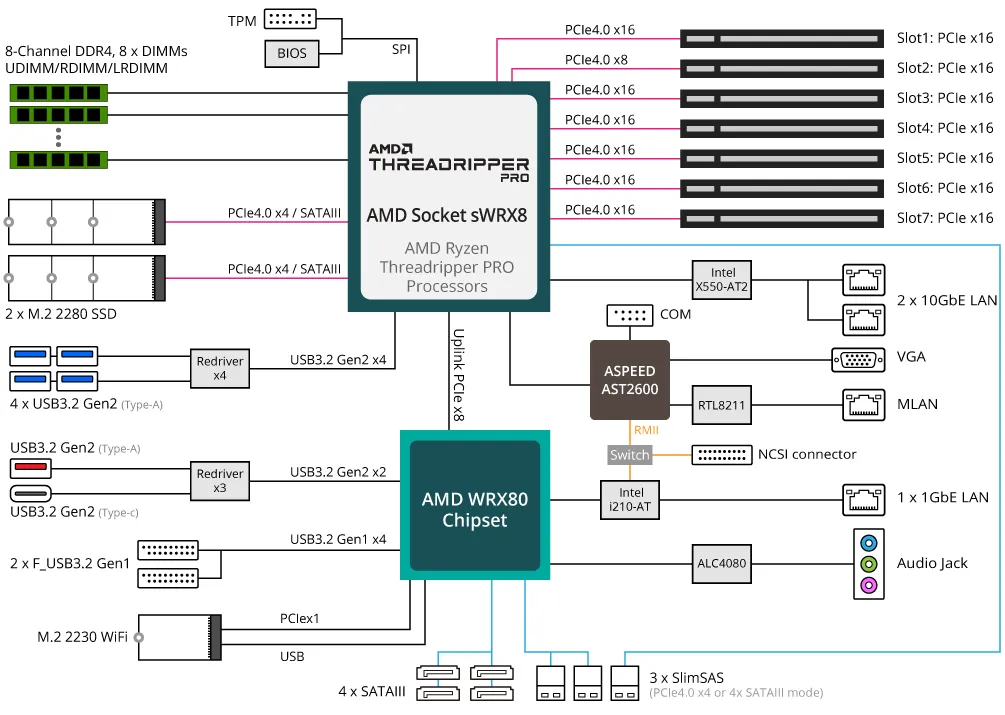Viewport: 1005px width, 715px height.
Task: Select the BIOS chip block
Action: point(291,53)
